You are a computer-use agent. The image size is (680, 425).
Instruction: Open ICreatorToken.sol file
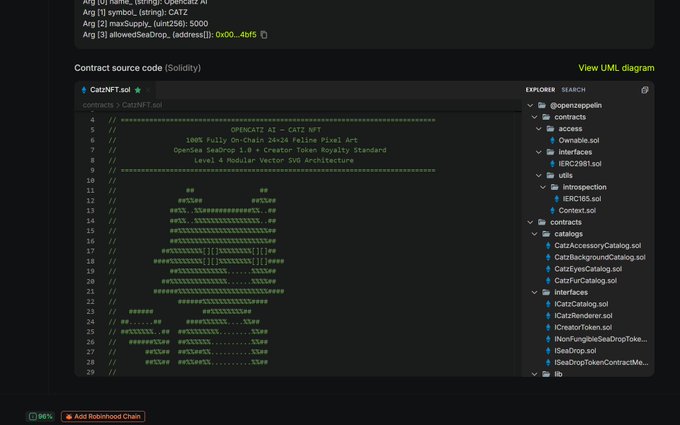(583, 327)
